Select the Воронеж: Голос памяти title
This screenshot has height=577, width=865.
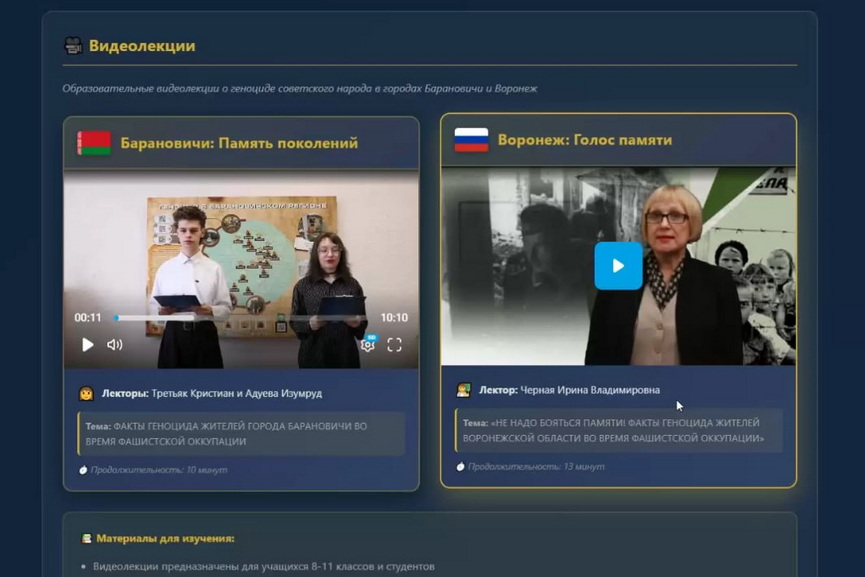[585, 140]
